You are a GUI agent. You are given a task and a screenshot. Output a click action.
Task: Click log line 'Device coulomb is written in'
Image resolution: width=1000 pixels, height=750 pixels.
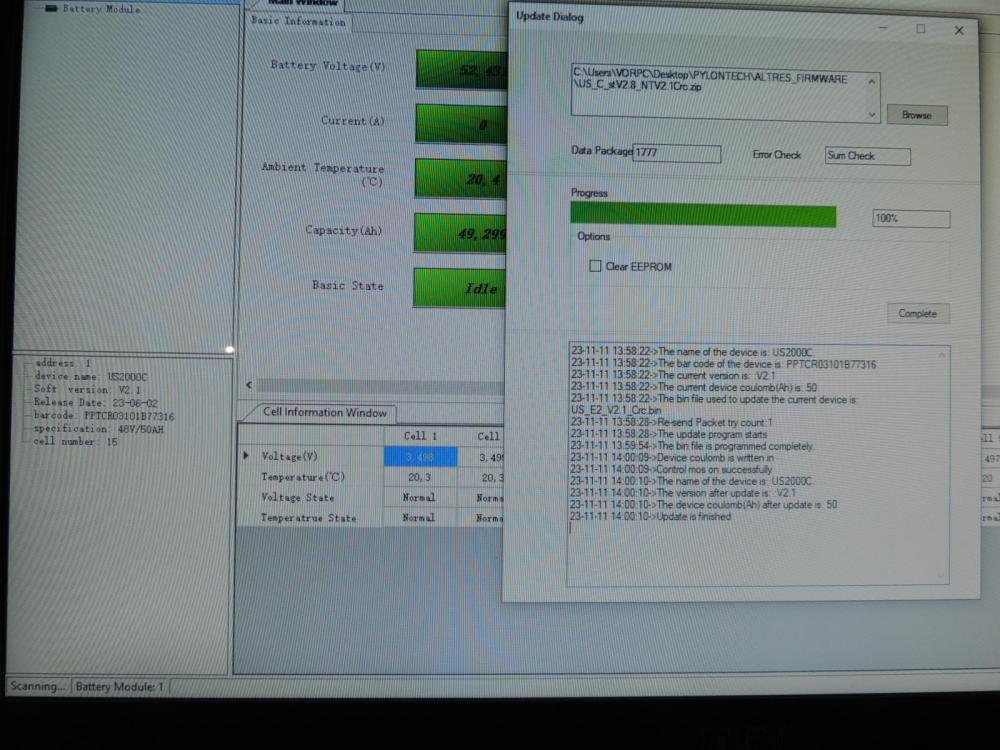pos(672,458)
